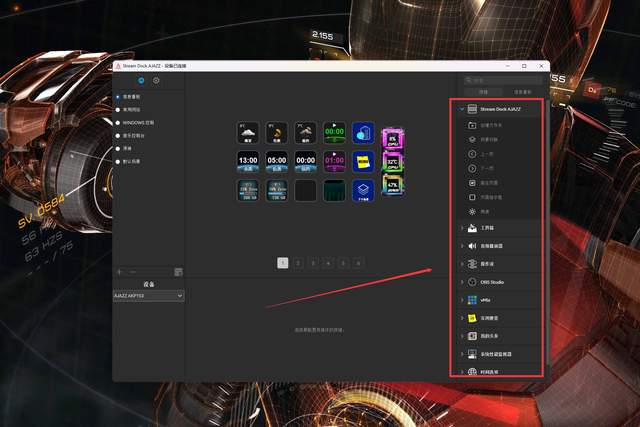Expand the OBS Studio category

(462, 282)
